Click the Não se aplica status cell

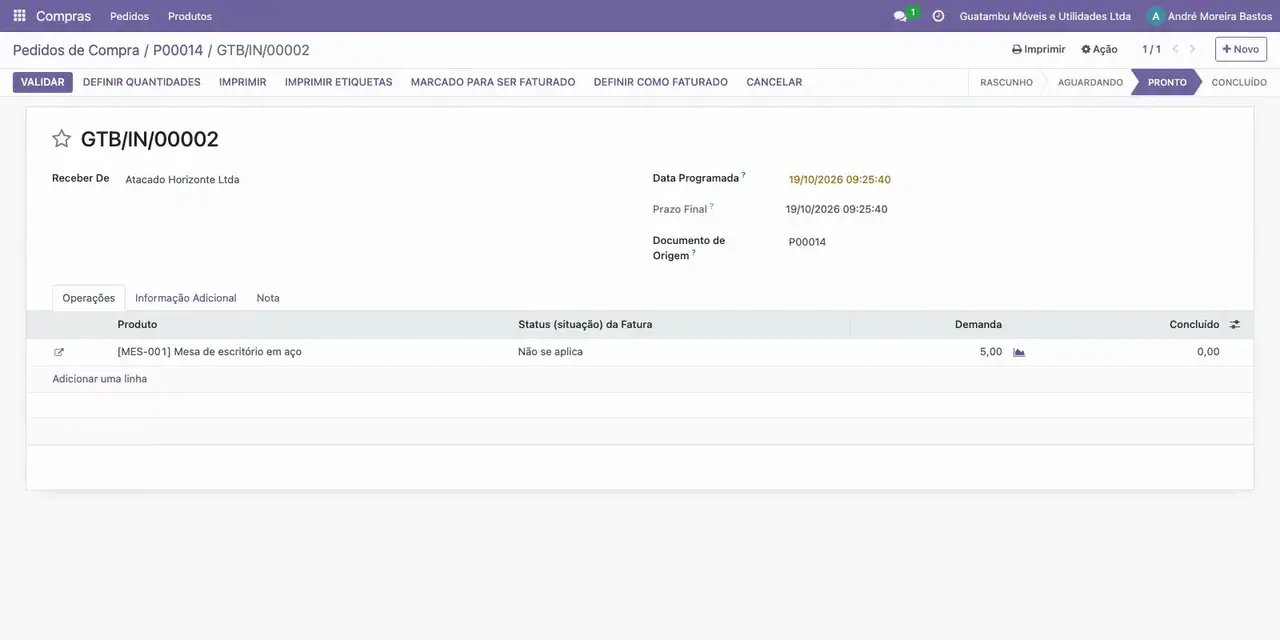[550, 352]
